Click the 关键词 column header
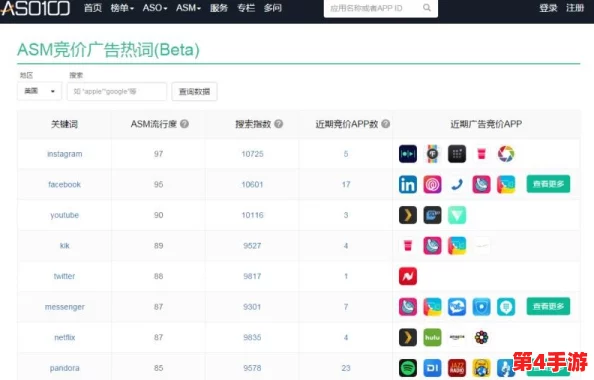594x380 pixels. 64,124
